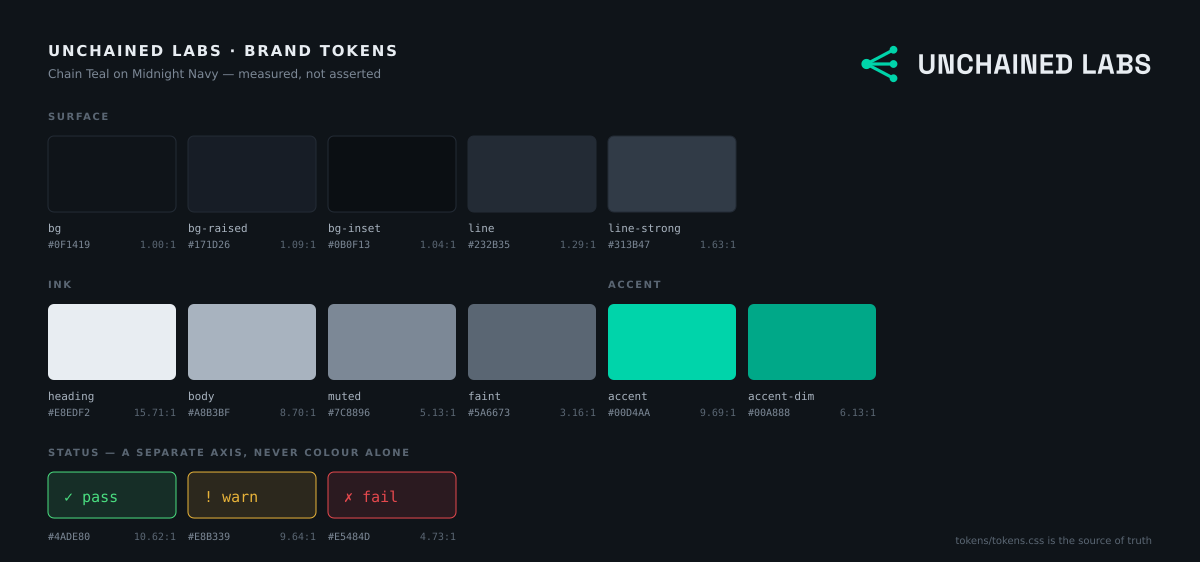Click the contrast ratio 1.29:1
The height and width of the screenshot is (562, 1200).
tap(578, 245)
